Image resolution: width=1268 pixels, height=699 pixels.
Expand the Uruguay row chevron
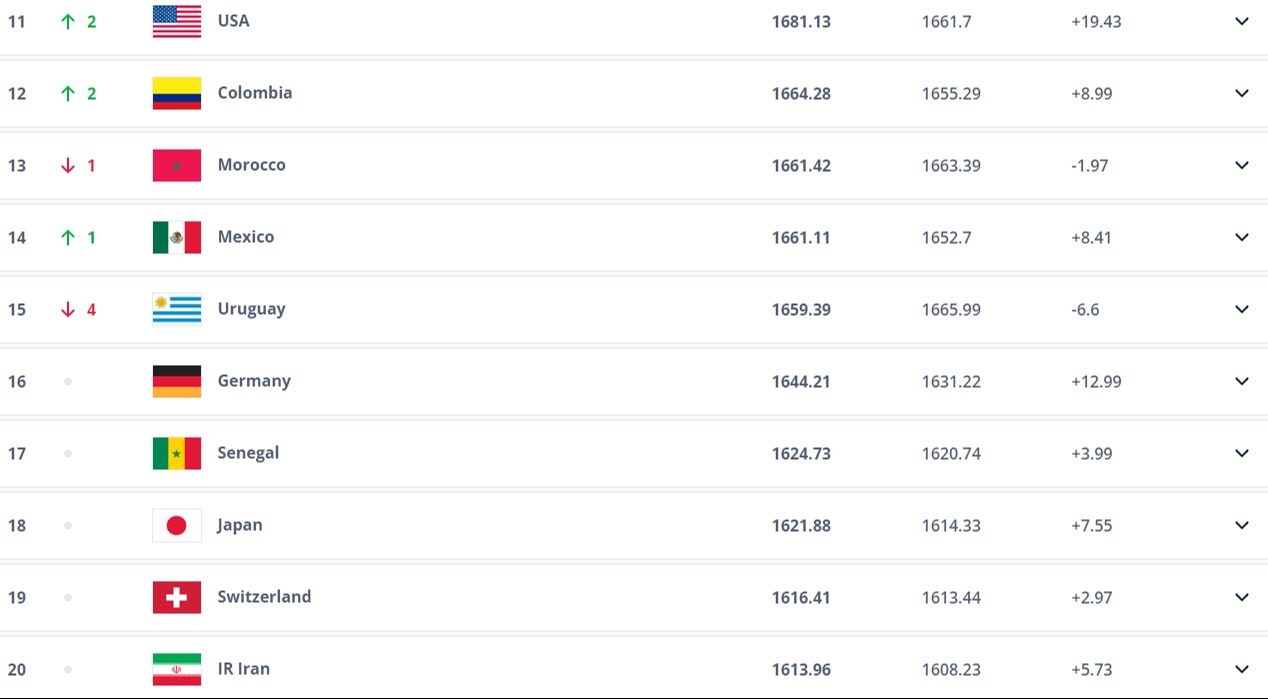coord(1241,309)
